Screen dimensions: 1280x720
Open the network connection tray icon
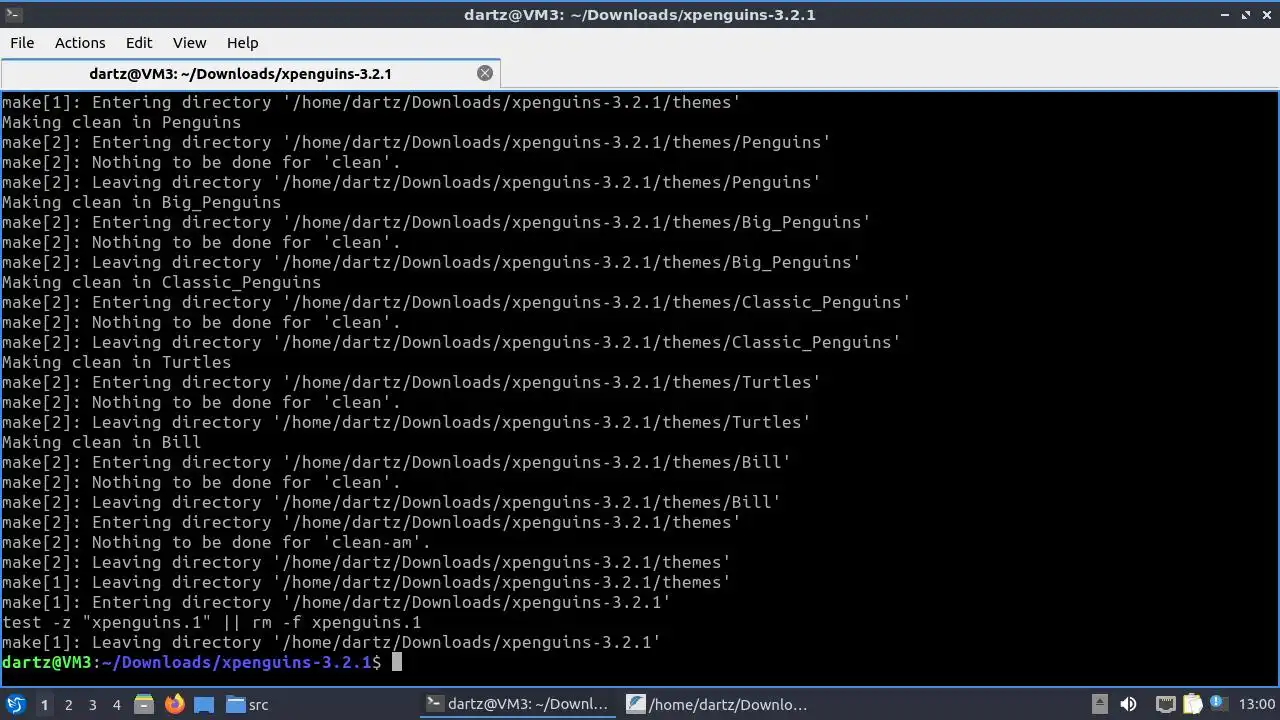1165,705
